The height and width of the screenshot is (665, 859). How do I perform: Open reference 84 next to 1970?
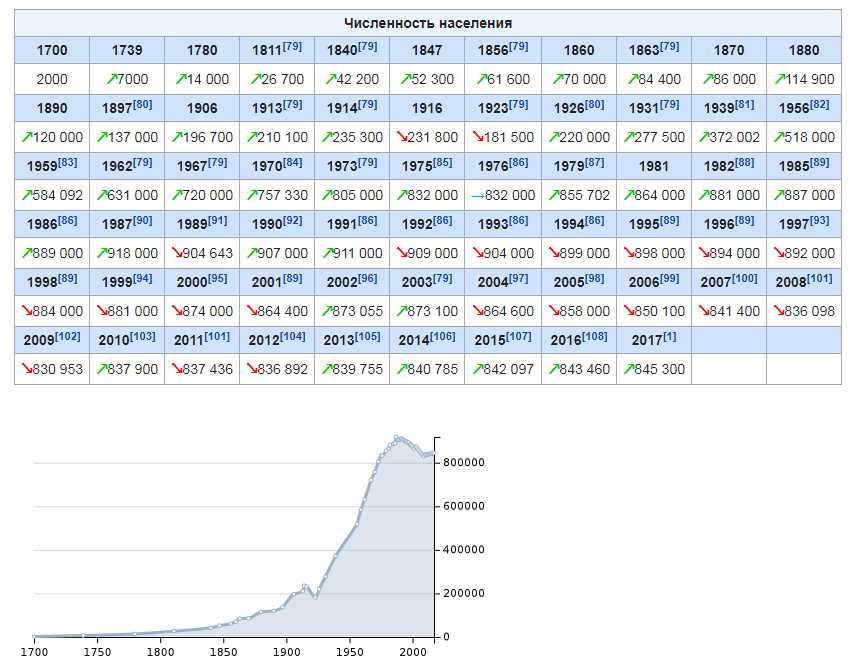click(x=293, y=162)
